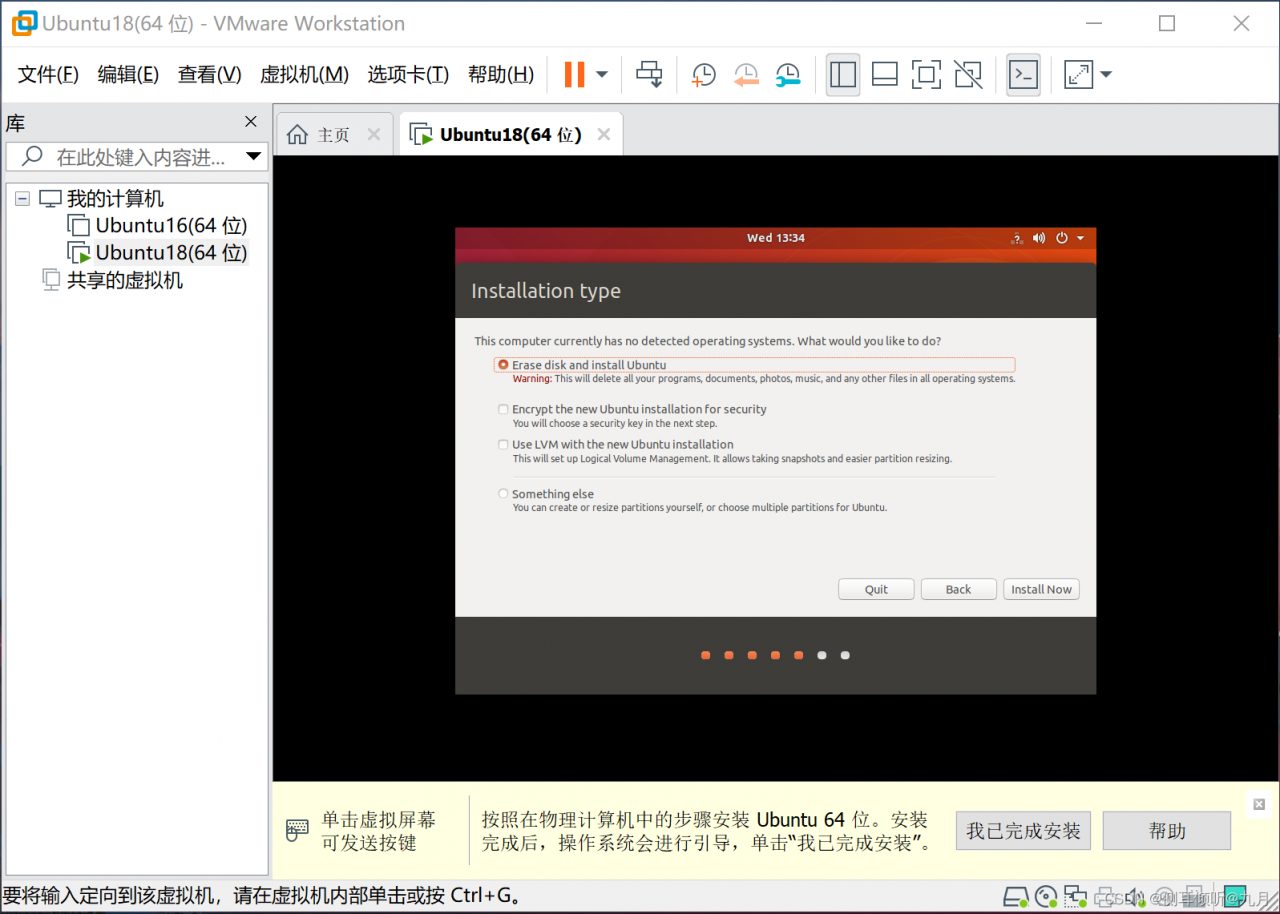Click the 帮助 button in info bar
1280x914 pixels.
[1167, 831]
